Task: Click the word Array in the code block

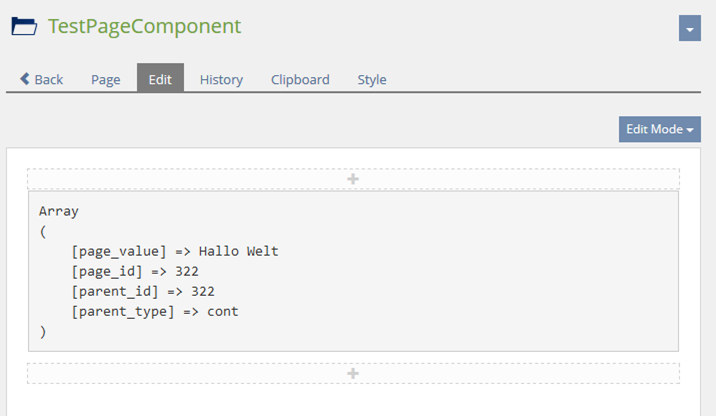Action: 58,211
